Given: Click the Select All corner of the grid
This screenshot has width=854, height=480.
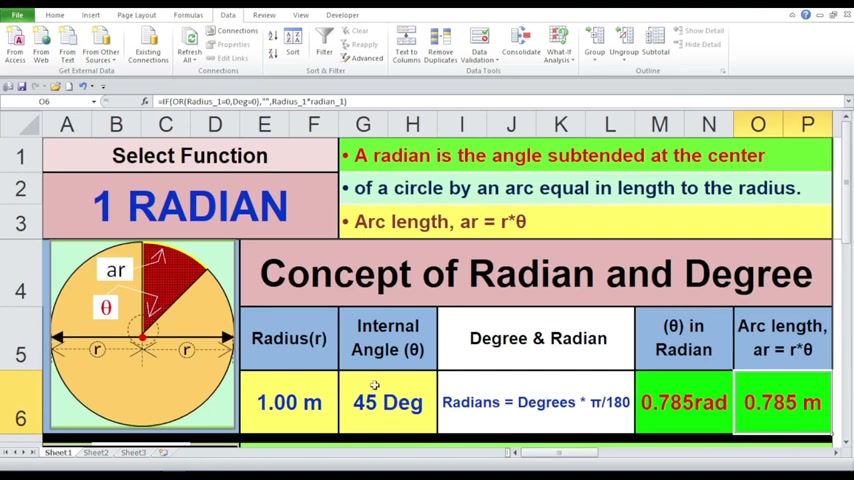Looking at the screenshot, I should [22, 124].
